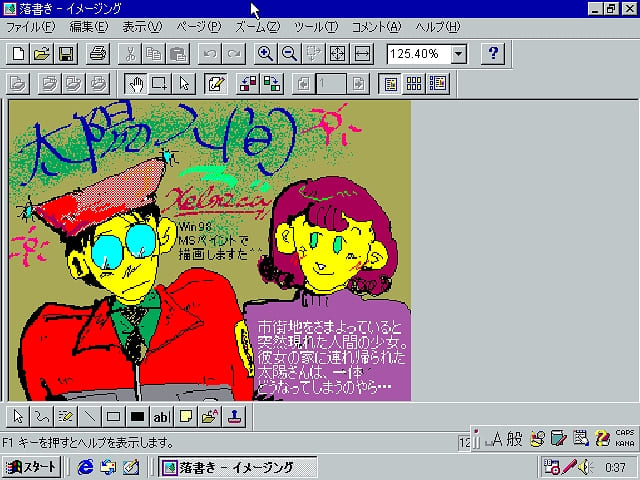Click the Print icon in toolbar
The height and width of the screenshot is (480, 640).
pos(97,53)
